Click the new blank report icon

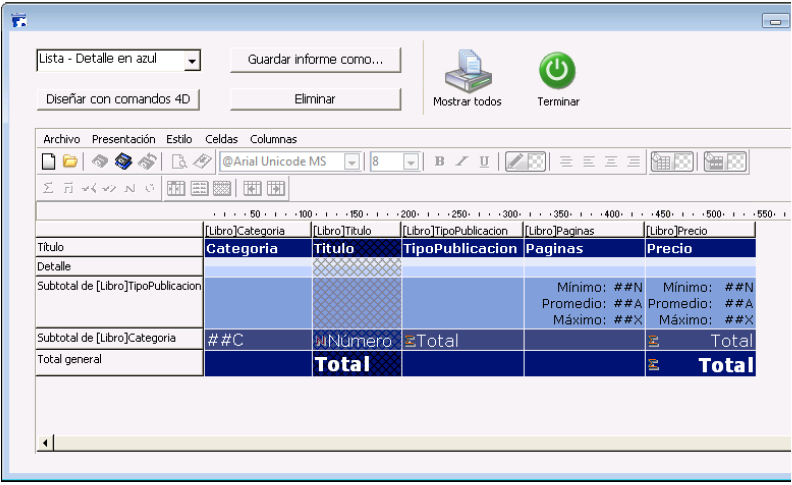tap(48, 162)
